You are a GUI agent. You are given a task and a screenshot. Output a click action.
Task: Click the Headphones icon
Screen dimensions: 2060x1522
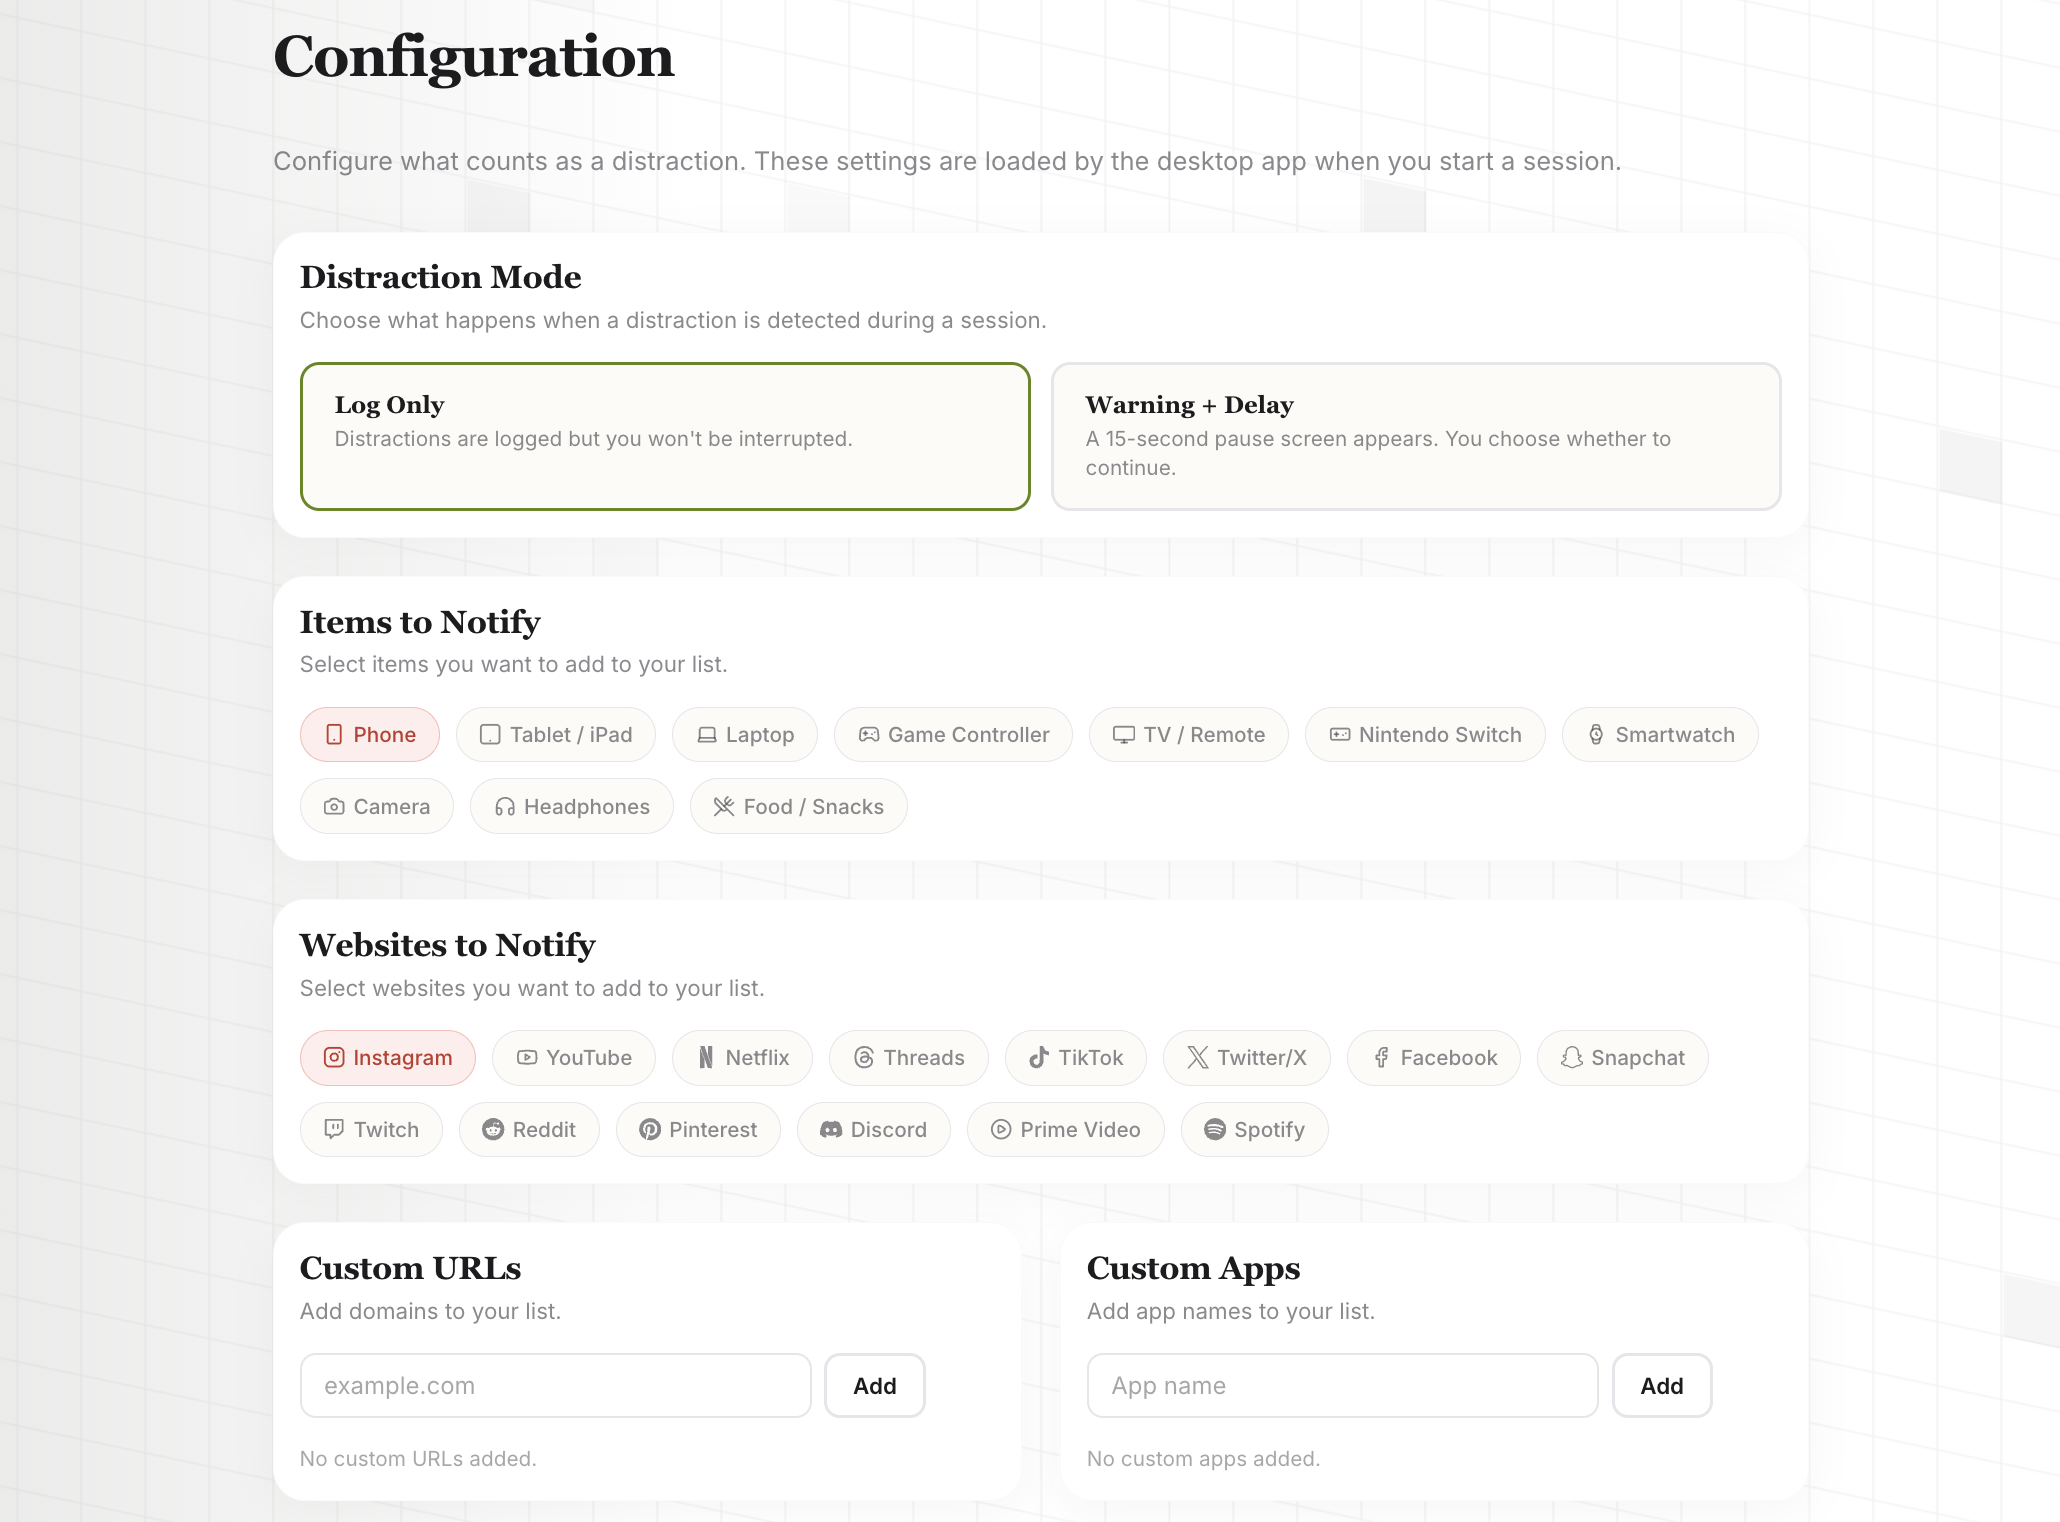pos(505,807)
